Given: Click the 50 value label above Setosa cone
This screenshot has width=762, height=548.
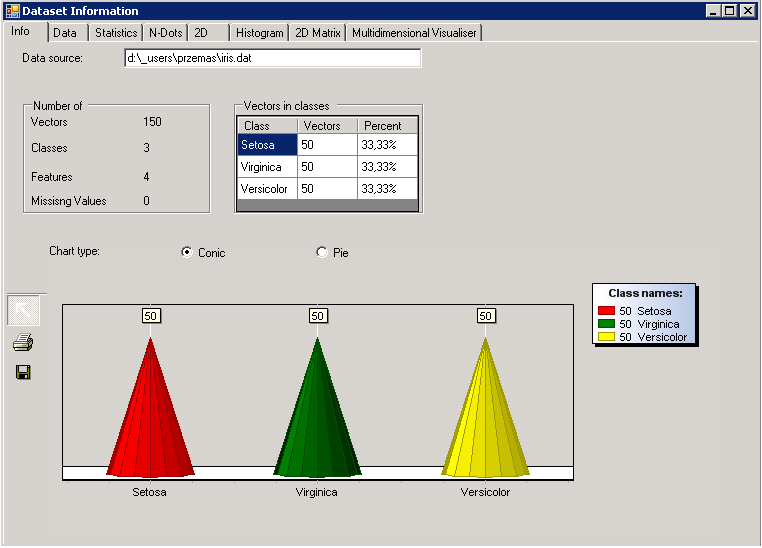Looking at the screenshot, I should click(x=151, y=316).
